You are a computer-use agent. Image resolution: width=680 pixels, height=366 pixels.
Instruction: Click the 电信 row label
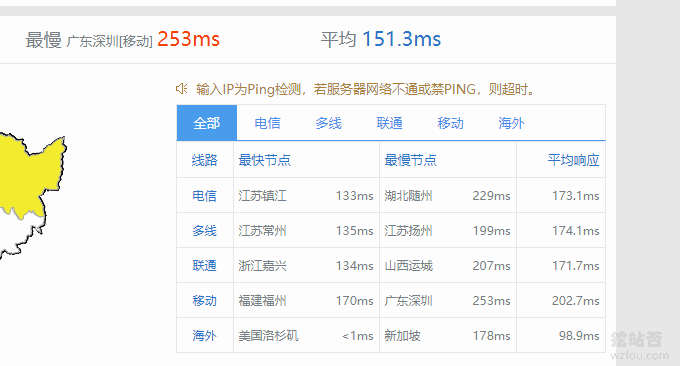pos(204,196)
